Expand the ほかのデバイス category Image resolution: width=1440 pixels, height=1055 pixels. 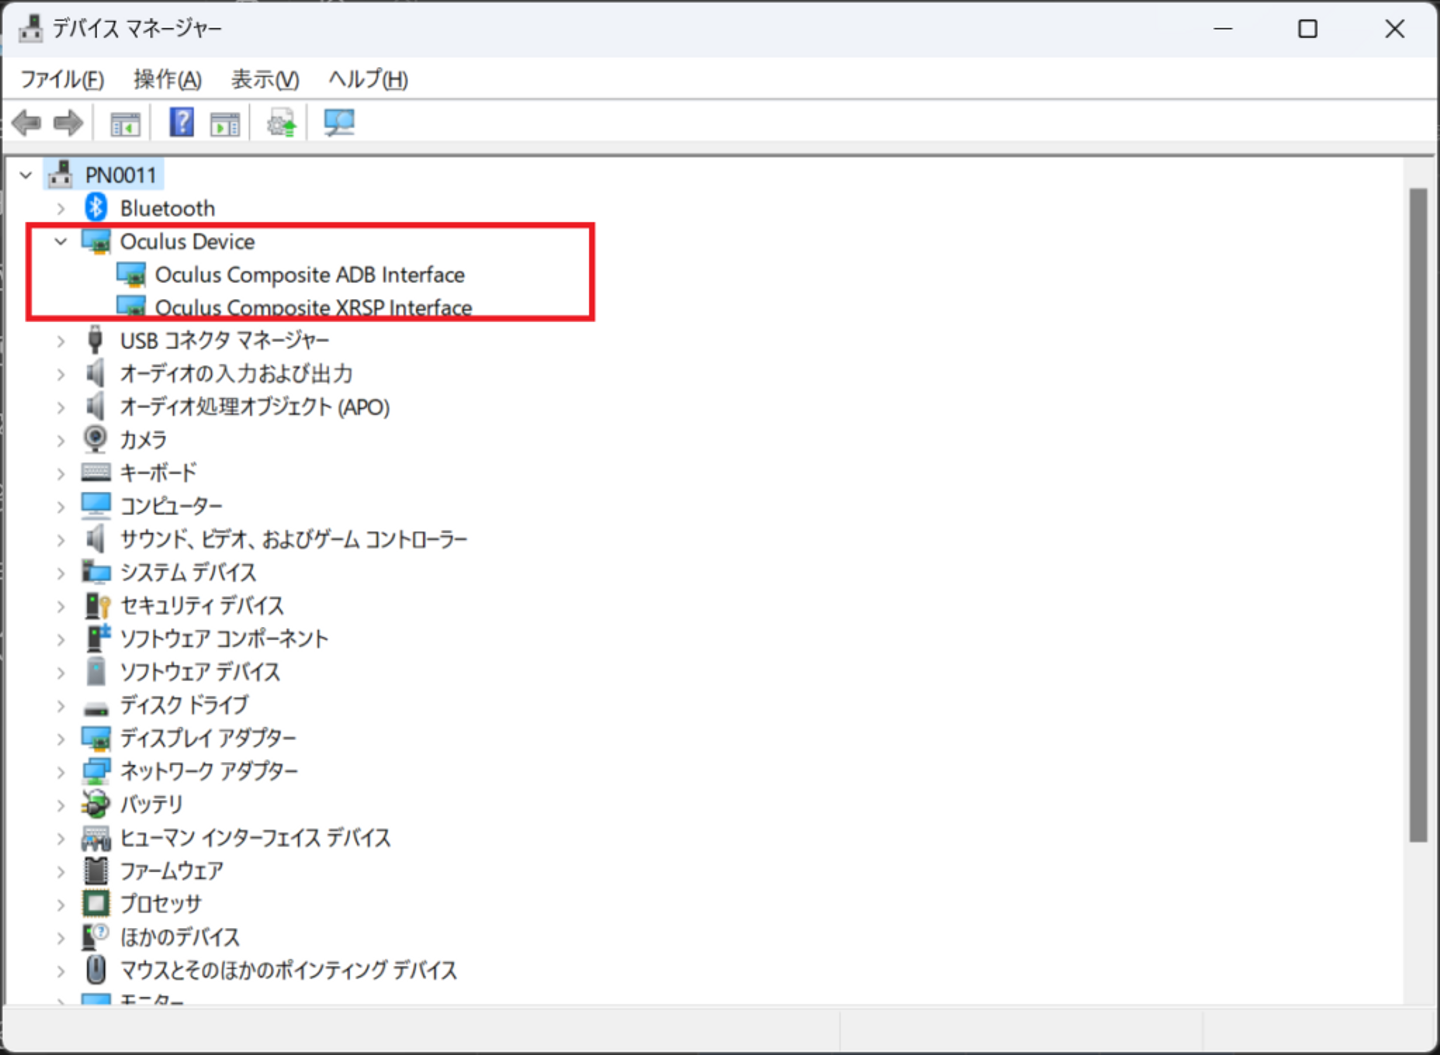point(61,937)
